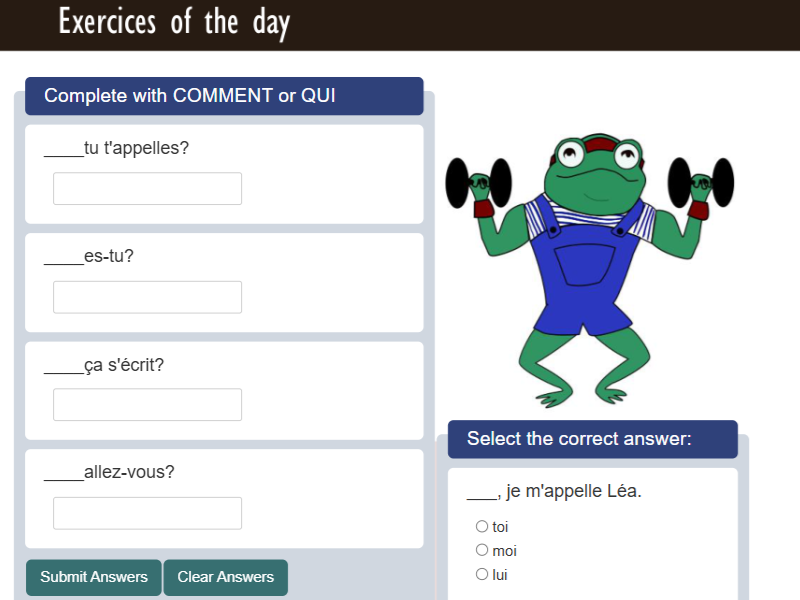The width and height of the screenshot is (800, 600).
Task: Click the '____tu t'appelles?' question text
Action: coord(117,148)
